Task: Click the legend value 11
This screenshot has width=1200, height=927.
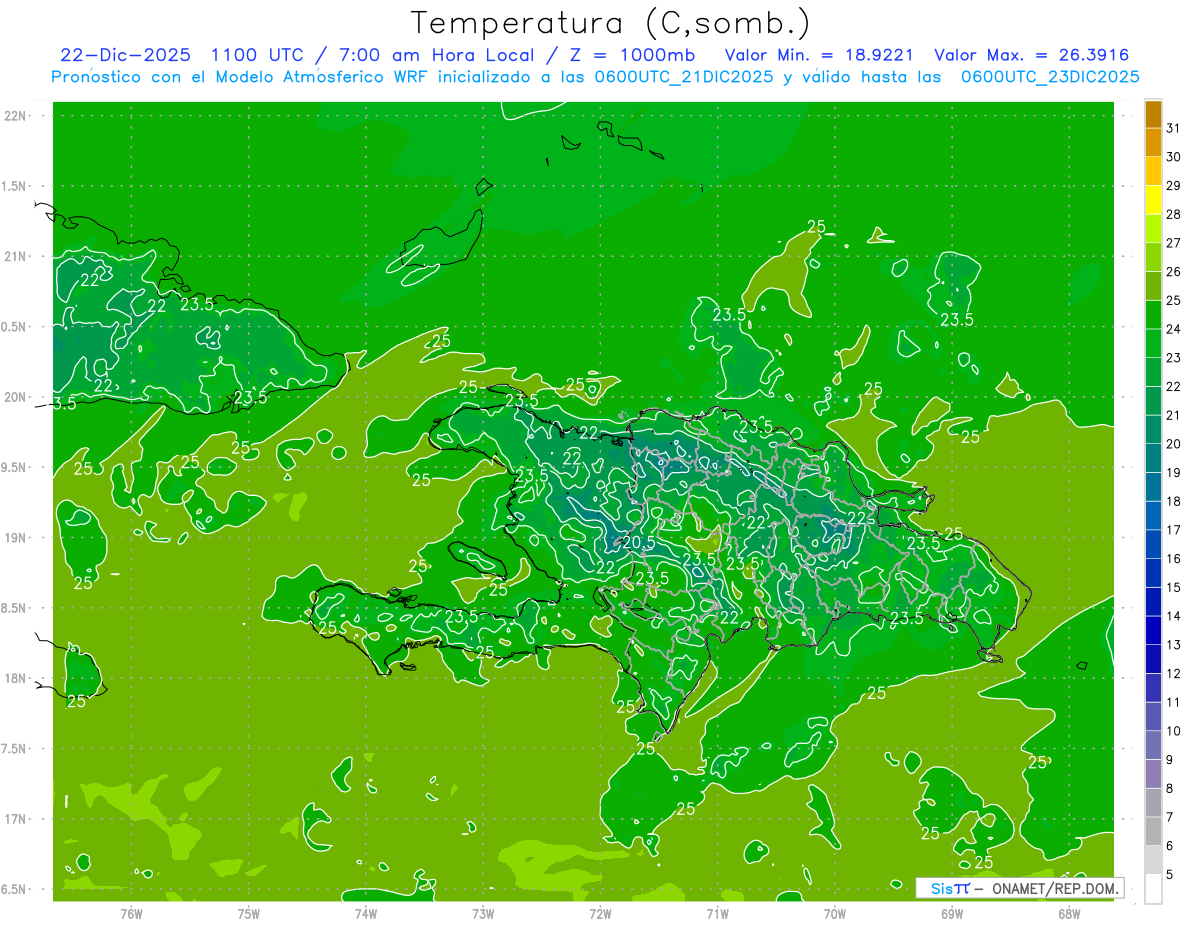Action: click(1174, 702)
